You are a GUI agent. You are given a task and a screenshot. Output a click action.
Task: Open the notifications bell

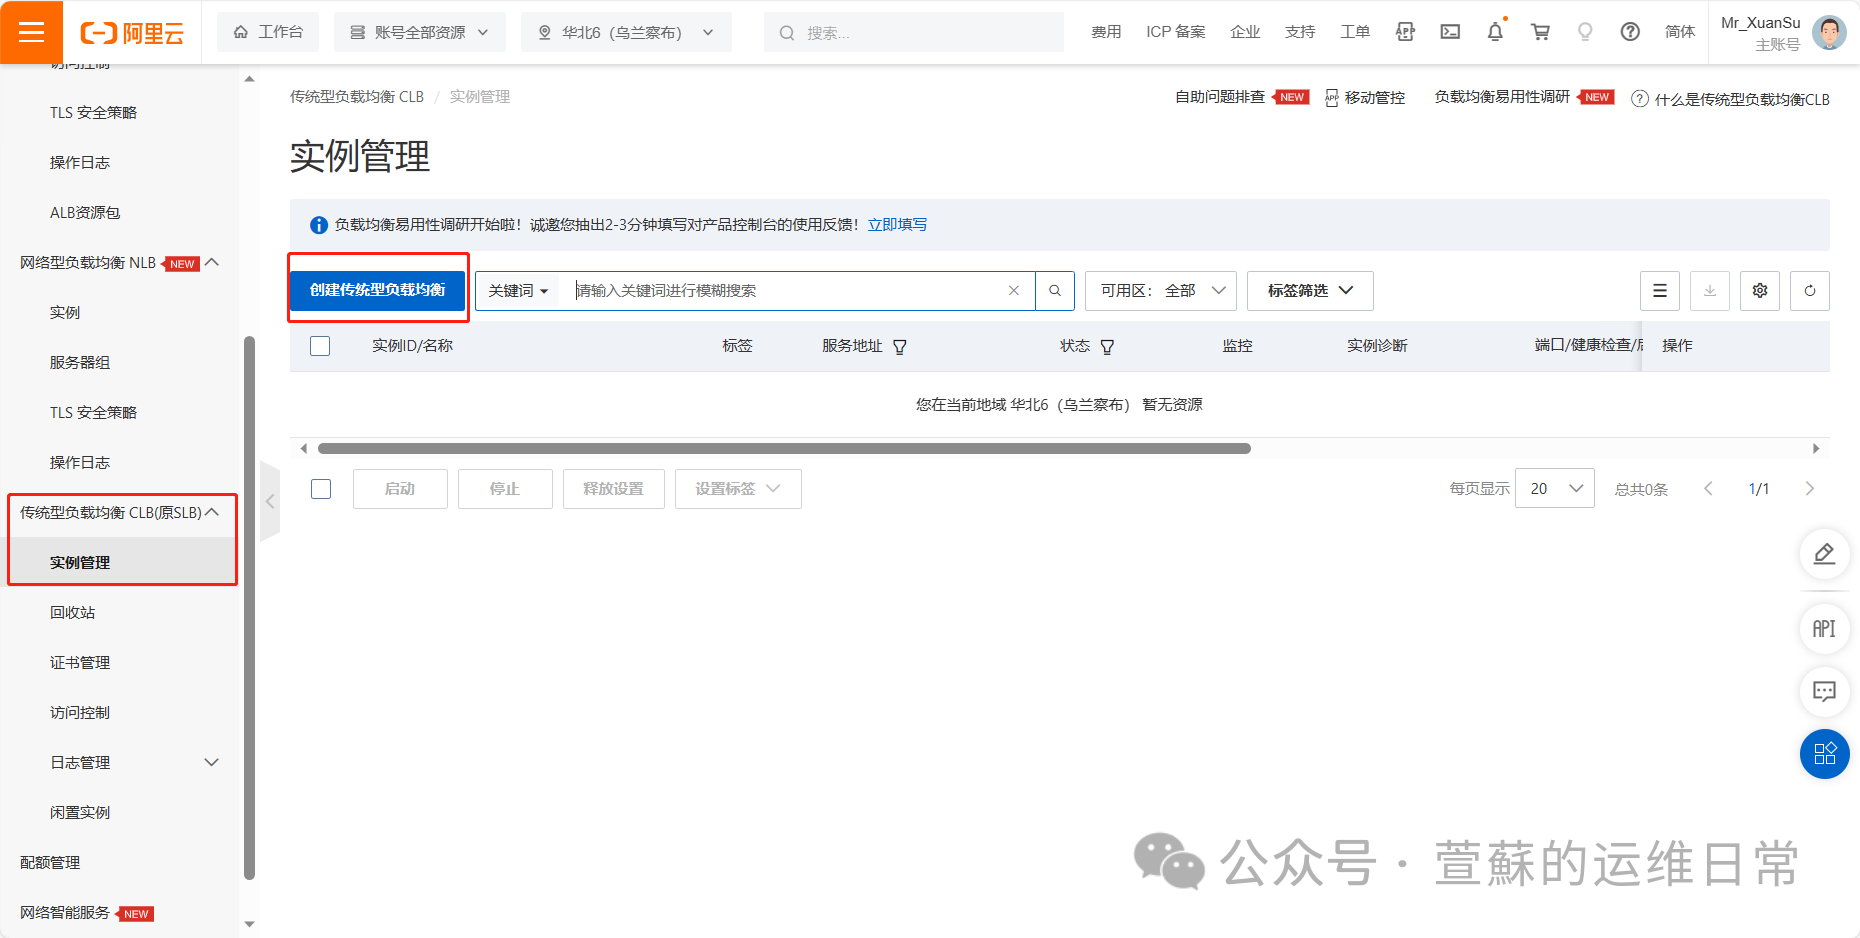click(1495, 32)
